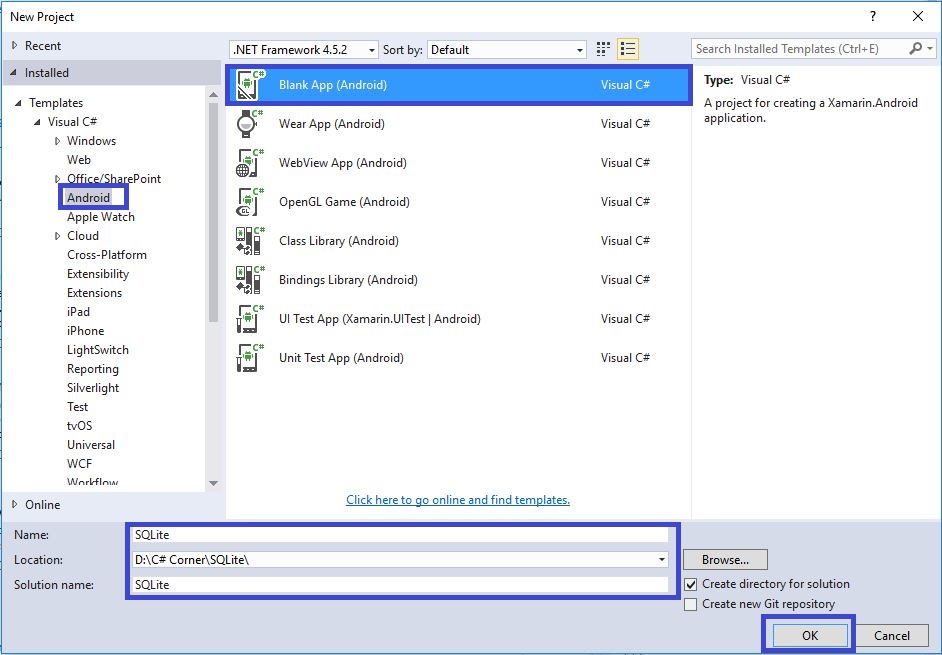Uncheck Create directory for solution
This screenshot has height=655, width=942.
[689, 584]
